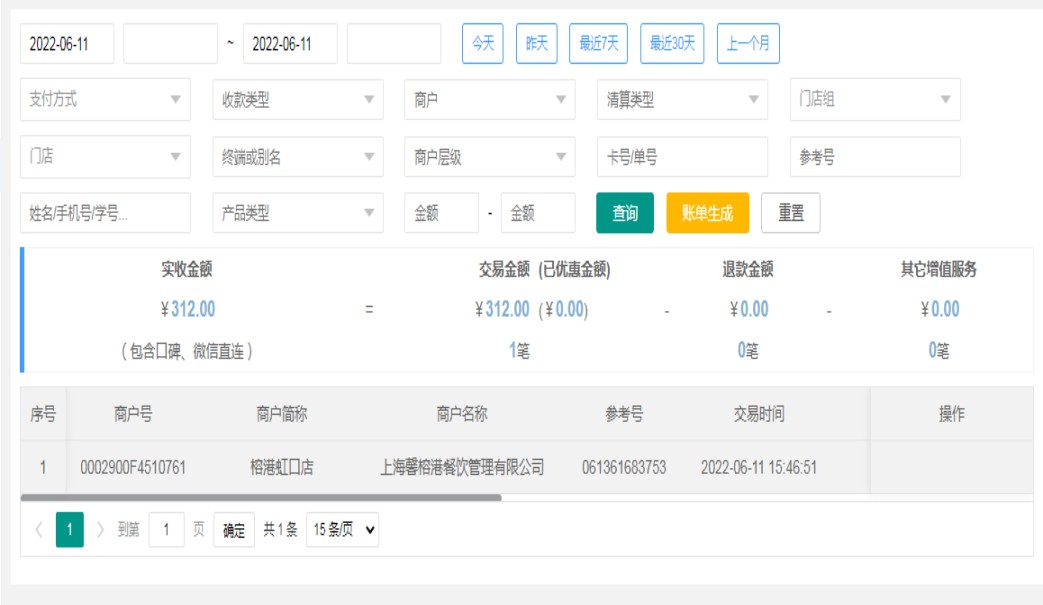Expand the 清算类型 dropdown
This screenshot has height=605, width=1043.
(x=682, y=100)
